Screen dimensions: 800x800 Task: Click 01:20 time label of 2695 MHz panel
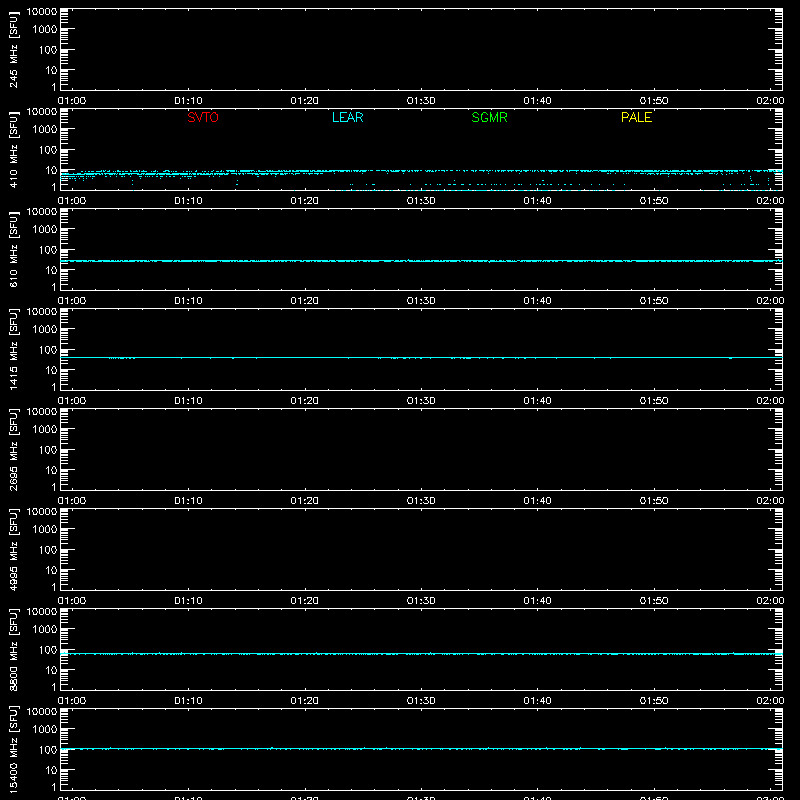(305, 501)
